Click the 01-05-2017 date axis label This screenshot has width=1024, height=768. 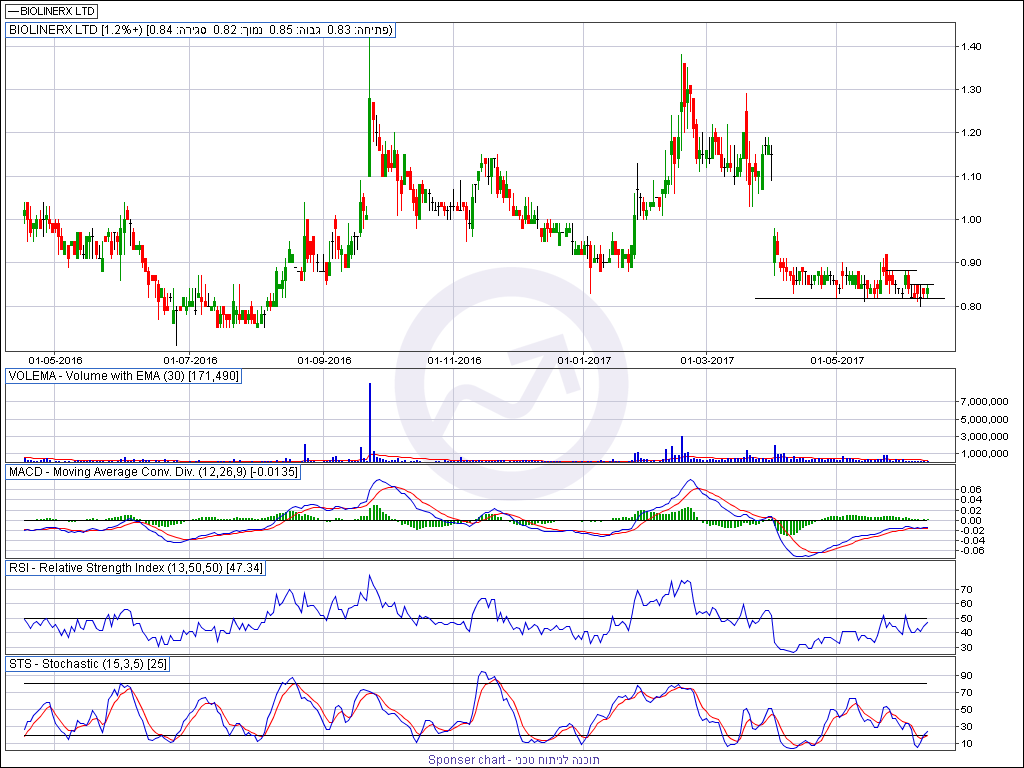837,360
